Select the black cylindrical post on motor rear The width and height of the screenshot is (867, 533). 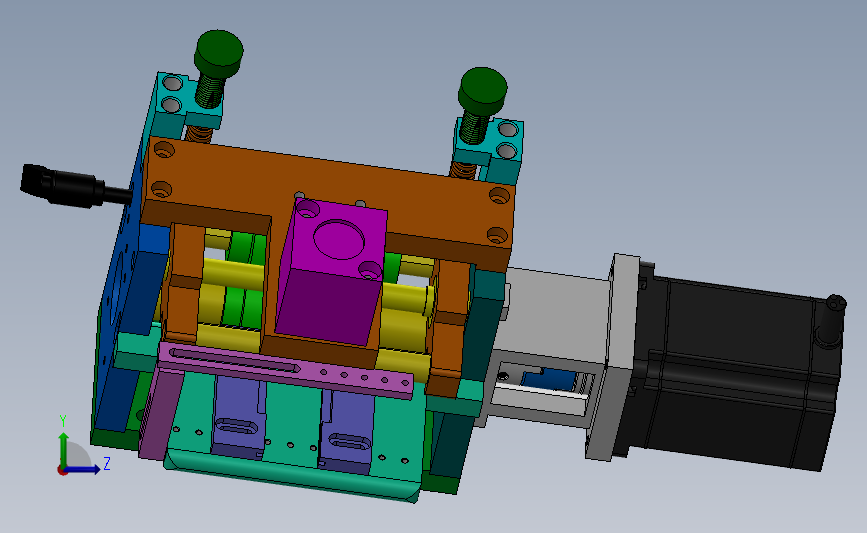pos(831,321)
